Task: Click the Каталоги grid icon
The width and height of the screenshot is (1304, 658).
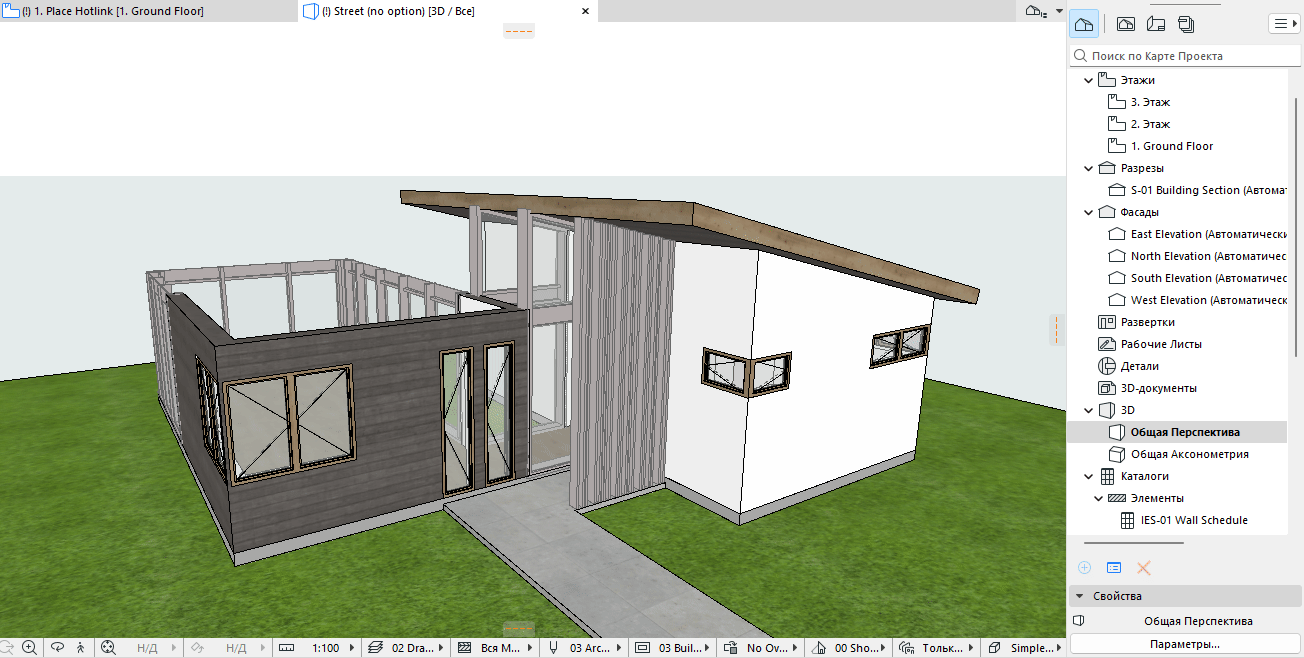Action: [1107, 476]
